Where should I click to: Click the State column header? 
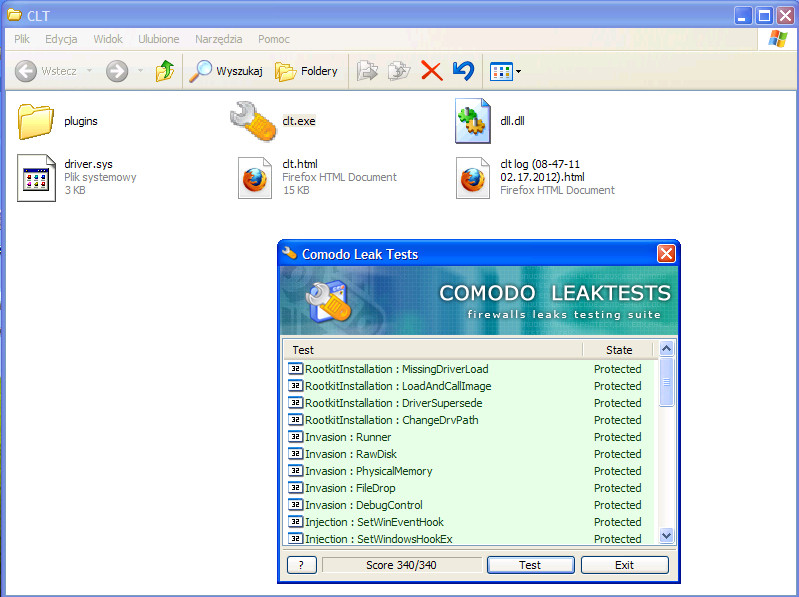click(x=618, y=350)
